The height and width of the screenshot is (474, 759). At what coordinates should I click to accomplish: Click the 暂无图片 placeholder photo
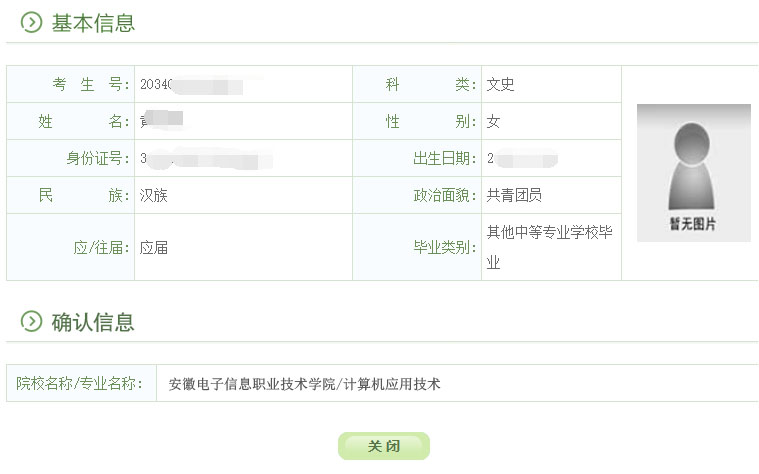693,173
